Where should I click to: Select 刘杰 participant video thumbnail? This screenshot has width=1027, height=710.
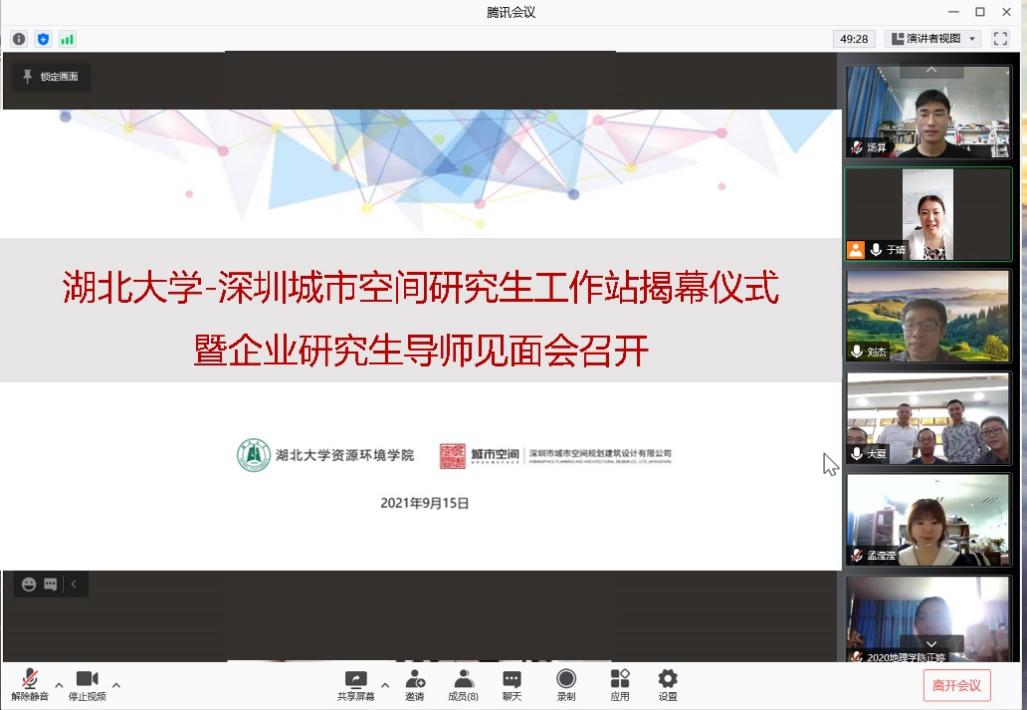tap(928, 315)
